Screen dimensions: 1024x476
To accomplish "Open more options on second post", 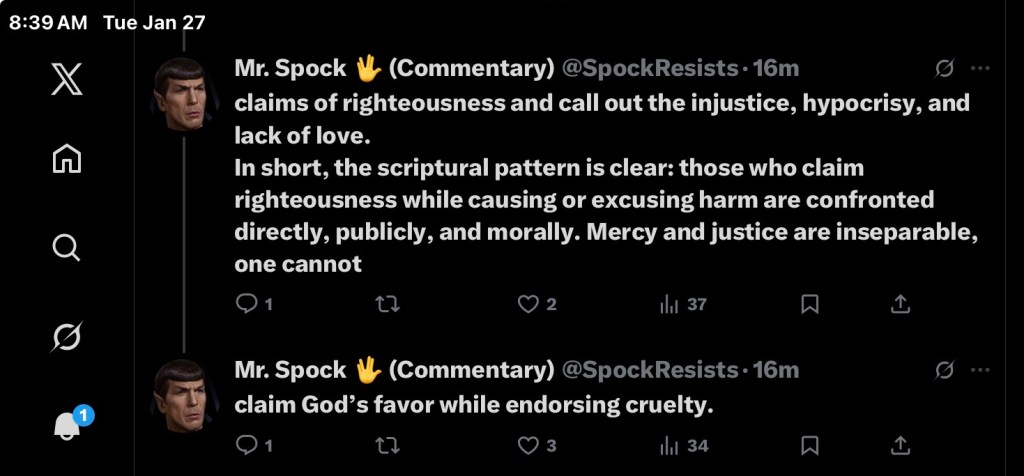I will tap(980, 371).
